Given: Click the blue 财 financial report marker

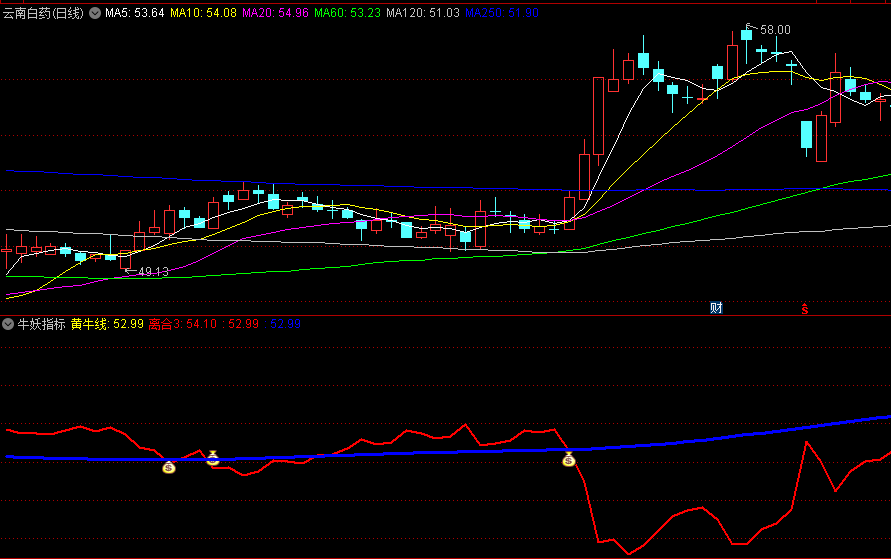Looking at the screenshot, I should [x=716, y=308].
